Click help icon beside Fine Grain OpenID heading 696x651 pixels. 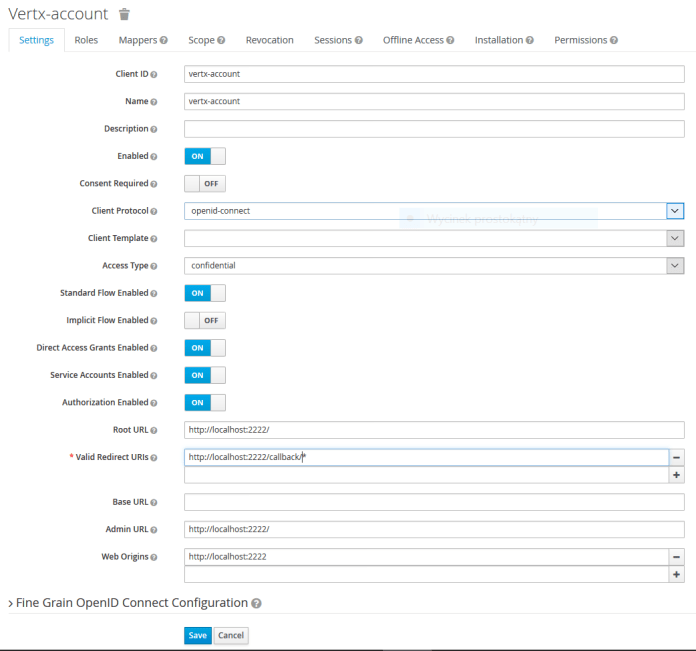(257, 604)
